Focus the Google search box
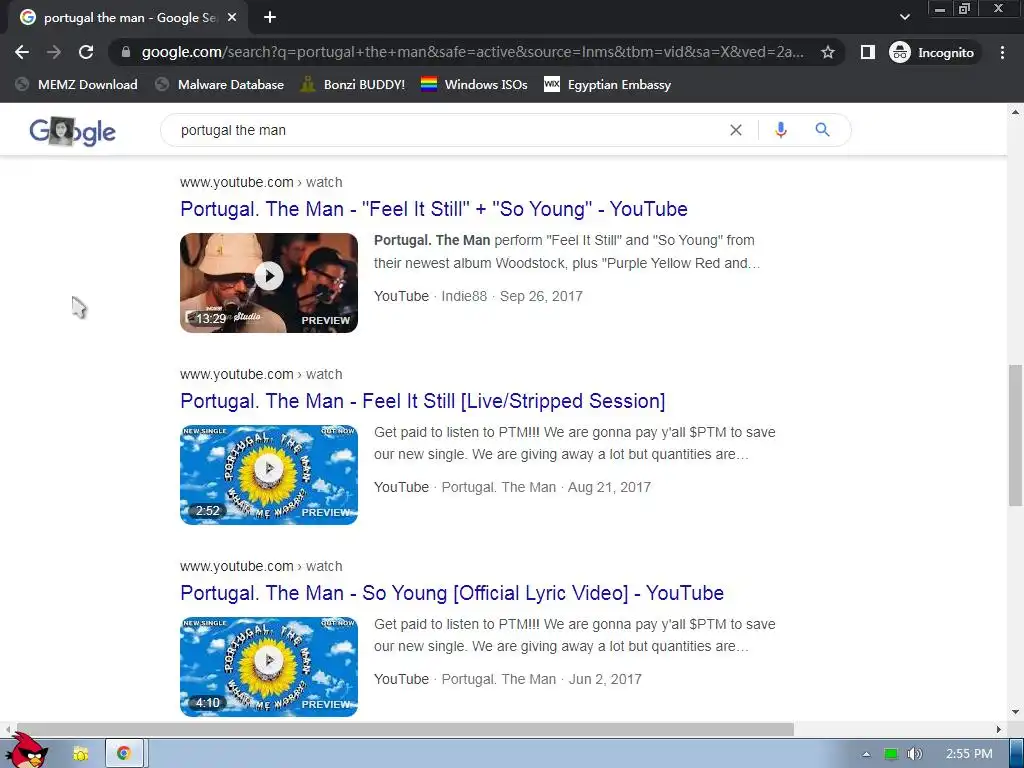Screen dimensions: 1024x768 tap(451, 130)
